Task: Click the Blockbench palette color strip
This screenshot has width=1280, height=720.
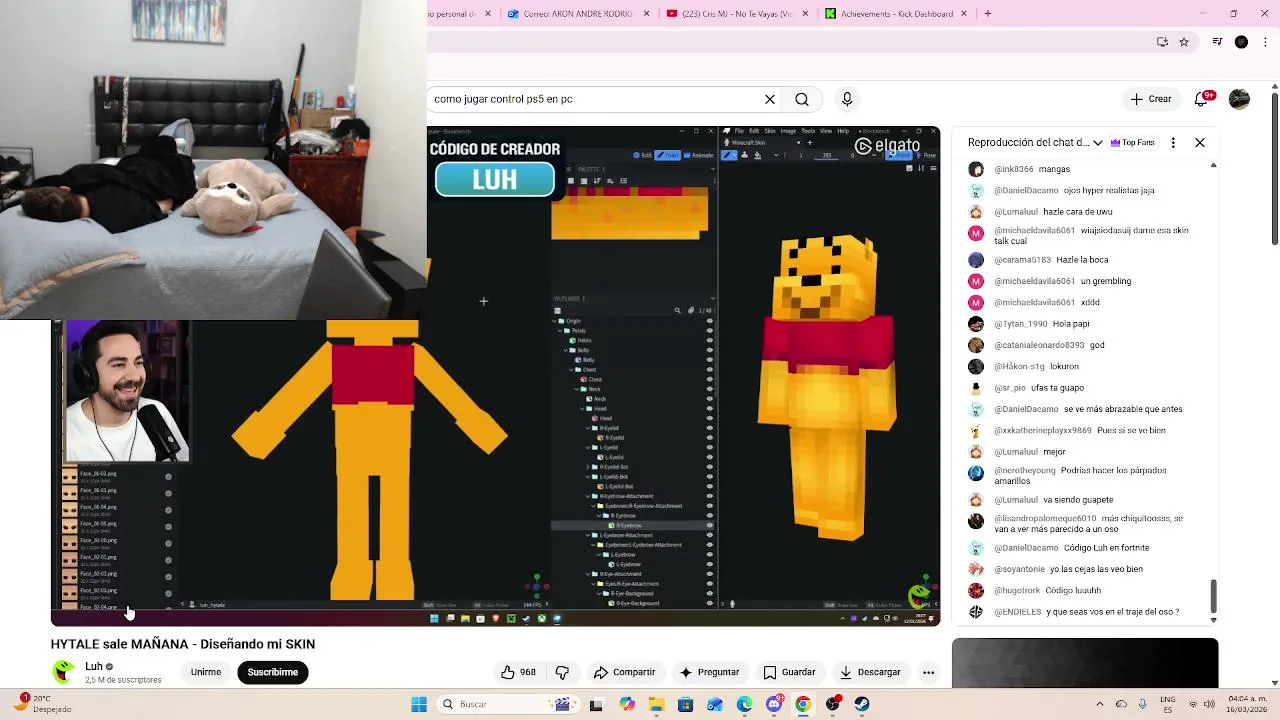Action: 630,213
